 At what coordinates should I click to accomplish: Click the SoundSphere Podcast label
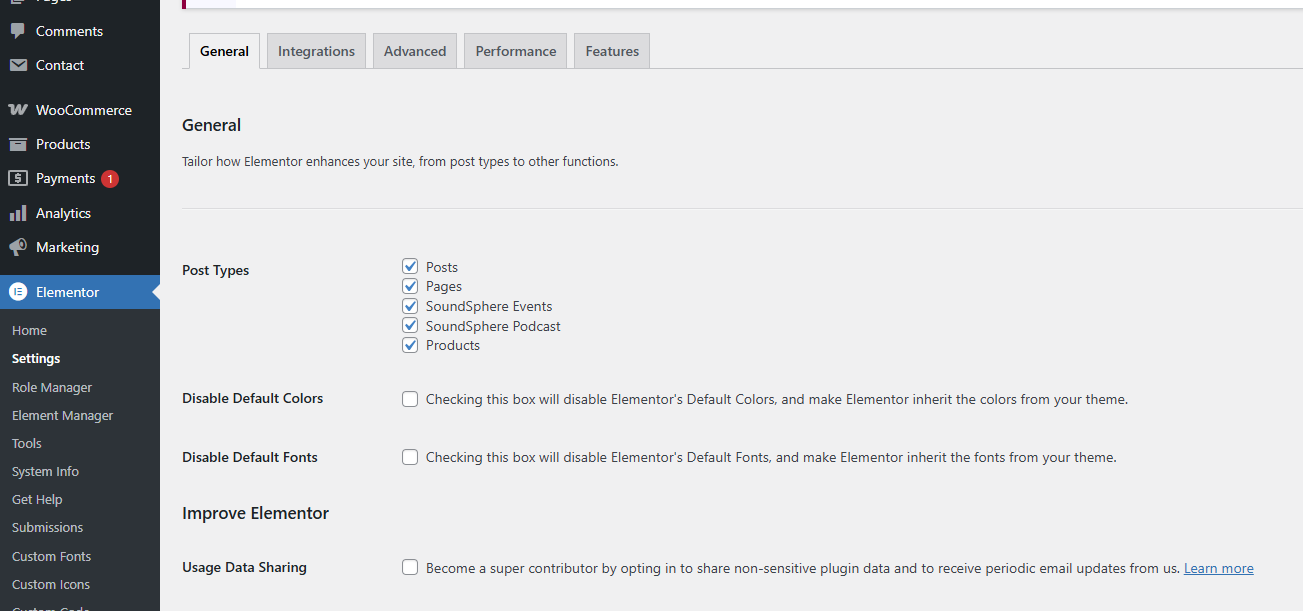coord(493,326)
